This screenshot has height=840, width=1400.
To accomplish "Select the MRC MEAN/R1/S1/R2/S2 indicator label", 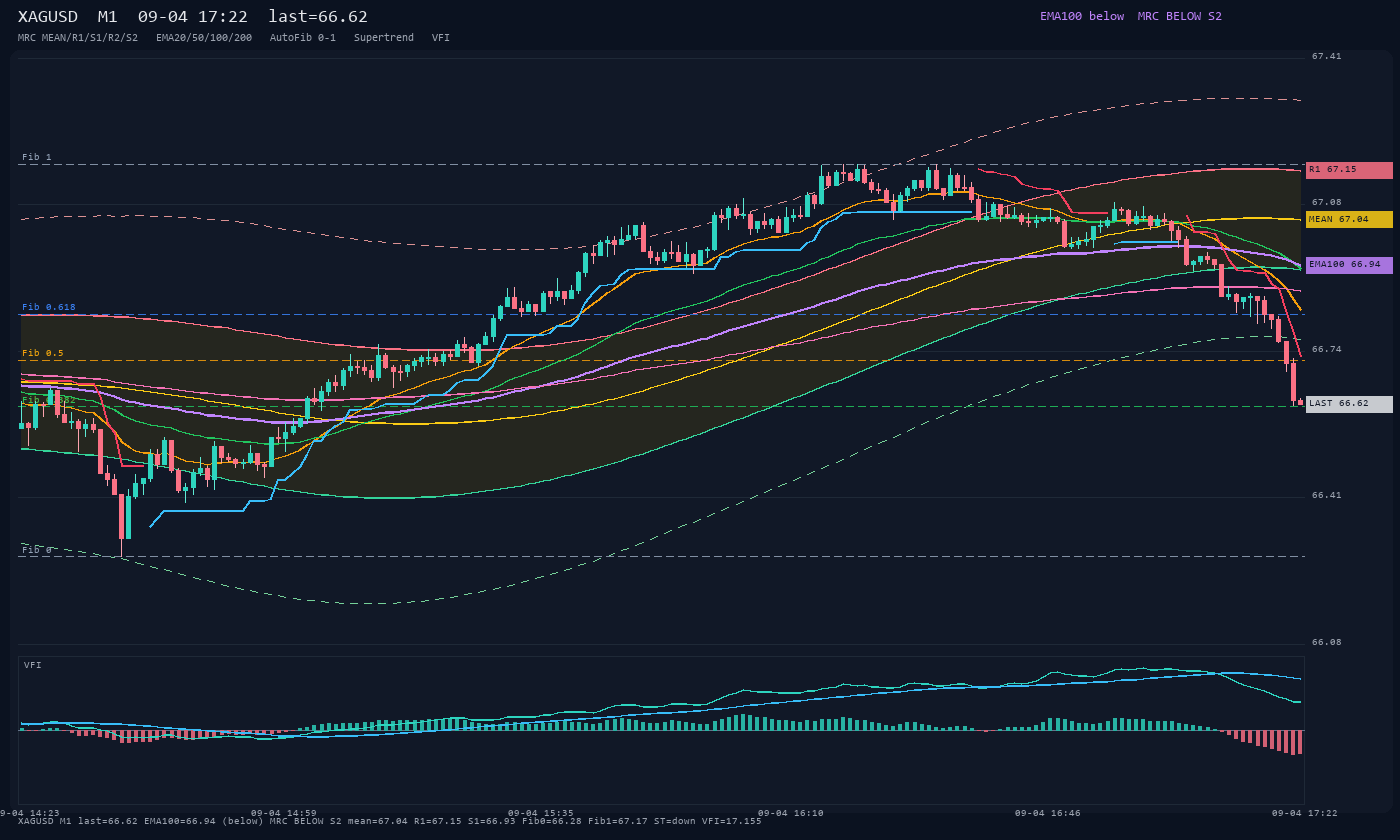I will click(78, 38).
